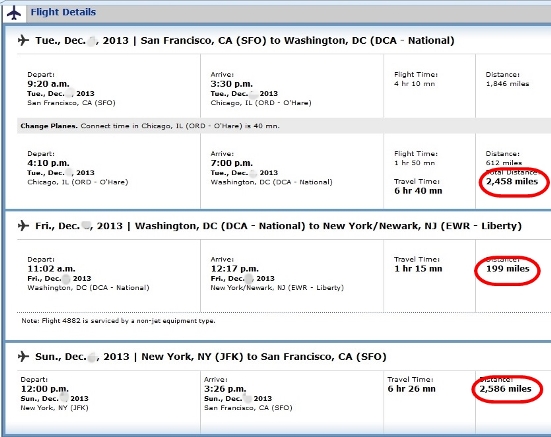Select the Tue. SFO to Washington segment heading
Screen dimensions: 551x437
point(245,41)
